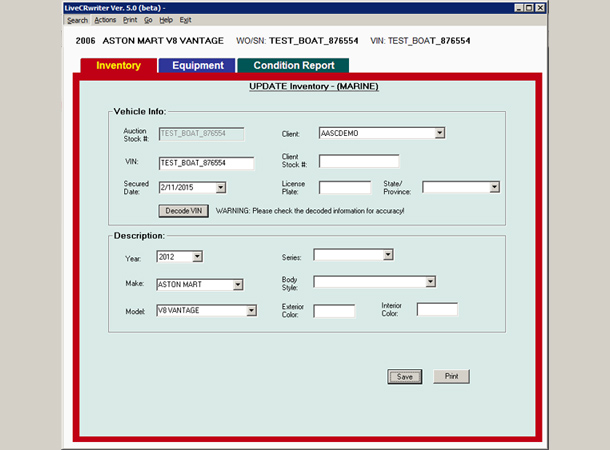610x450 pixels.
Task: Switch to the Inventory tab
Action: click(x=119, y=65)
